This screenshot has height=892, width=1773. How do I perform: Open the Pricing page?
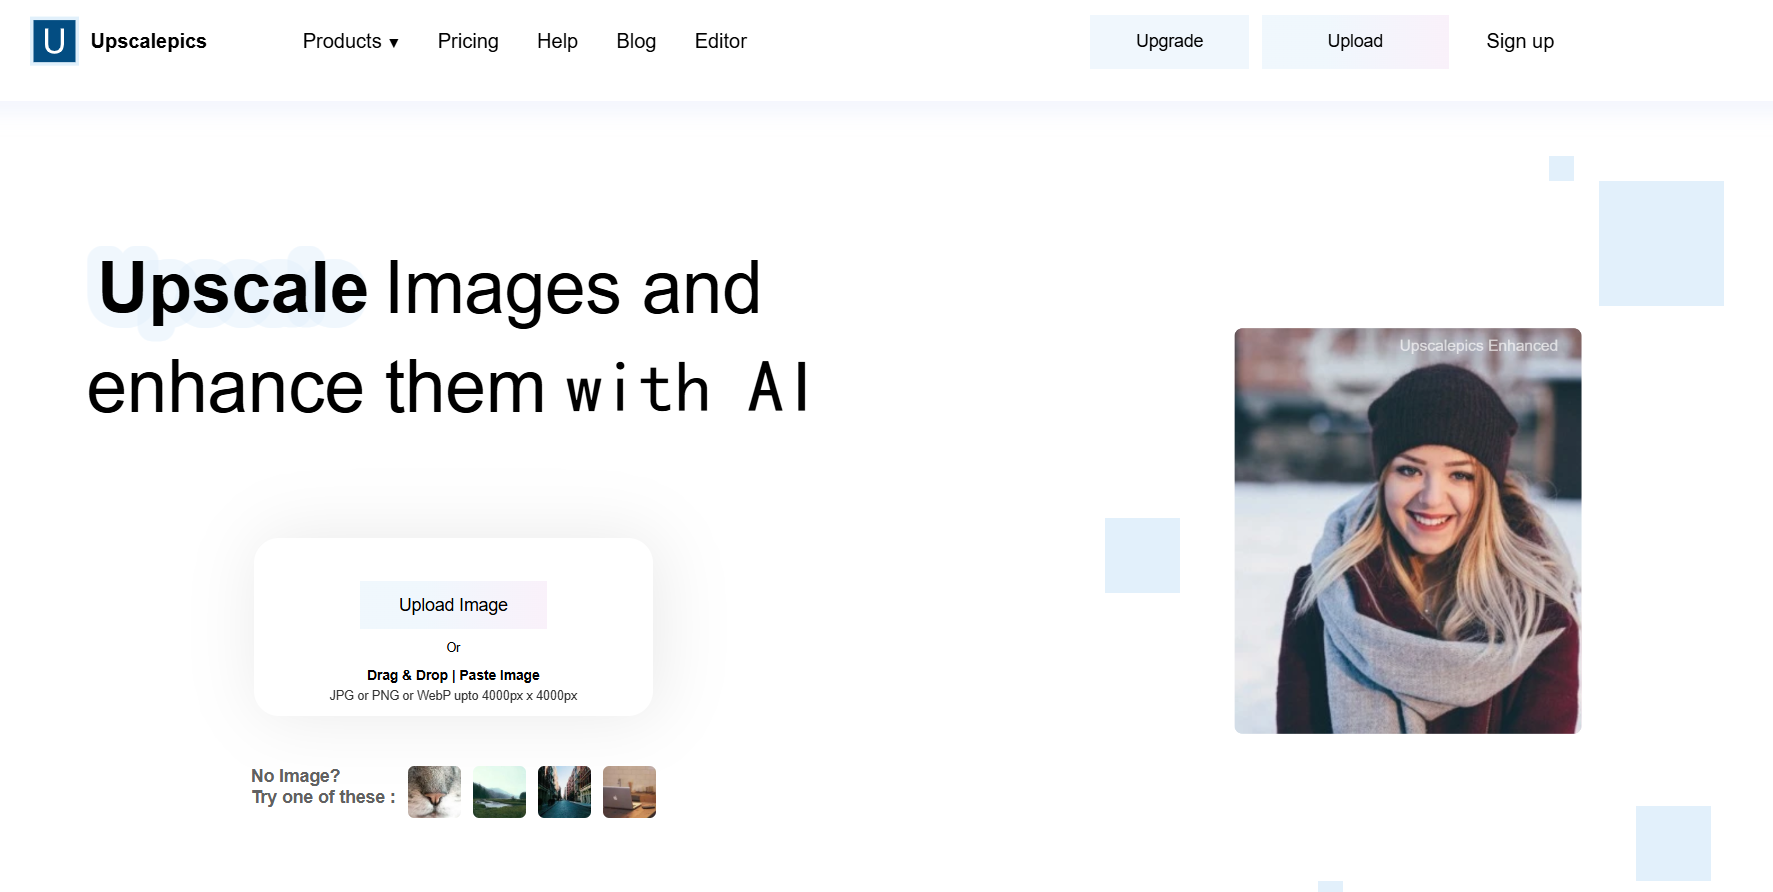pyautogui.click(x=468, y=41)
